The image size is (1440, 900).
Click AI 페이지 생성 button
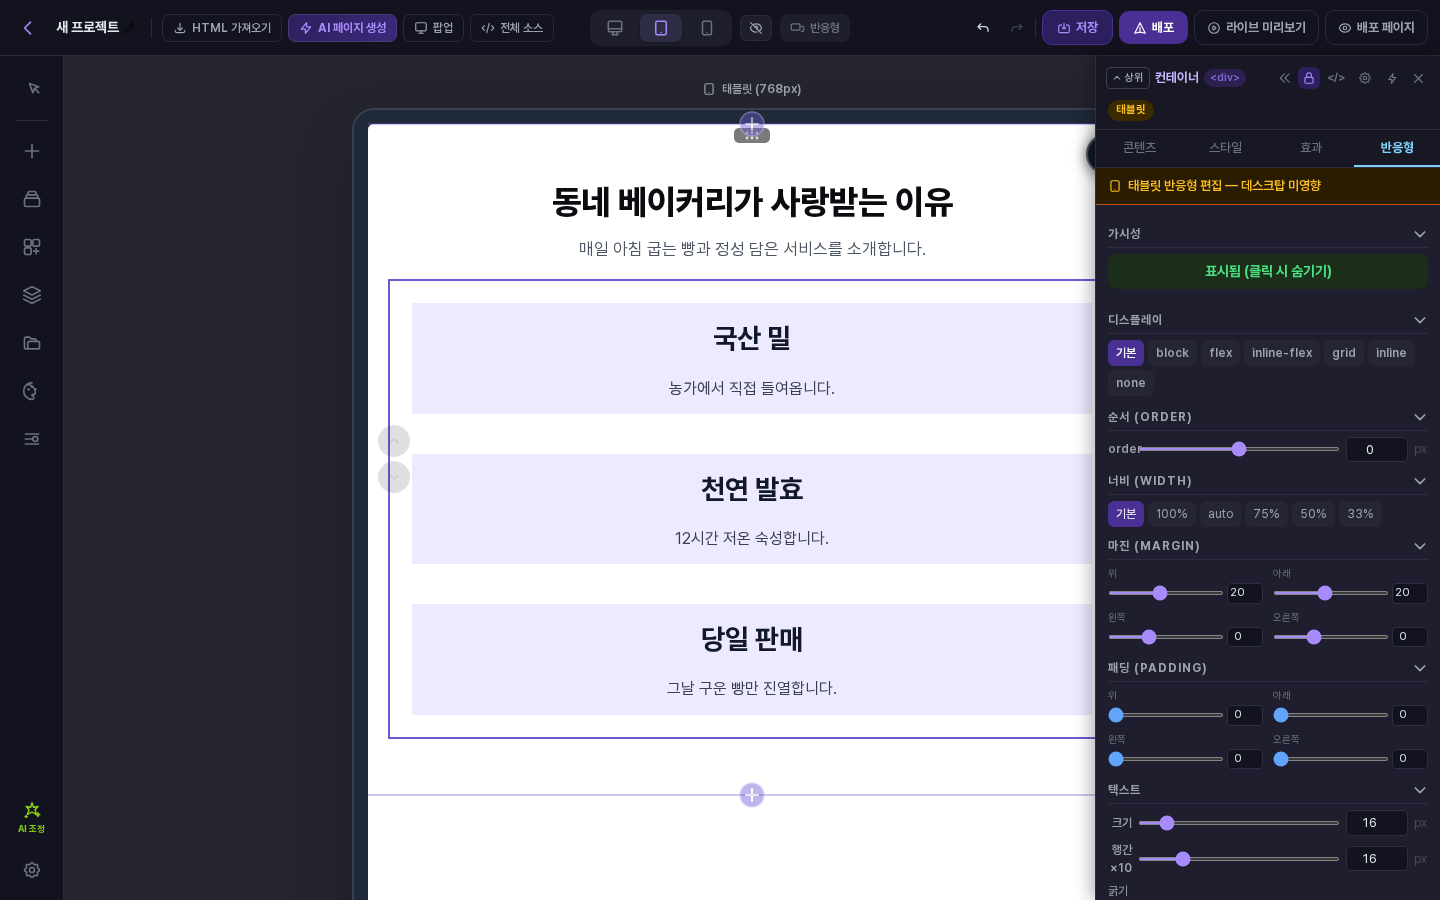pos(343,28)
